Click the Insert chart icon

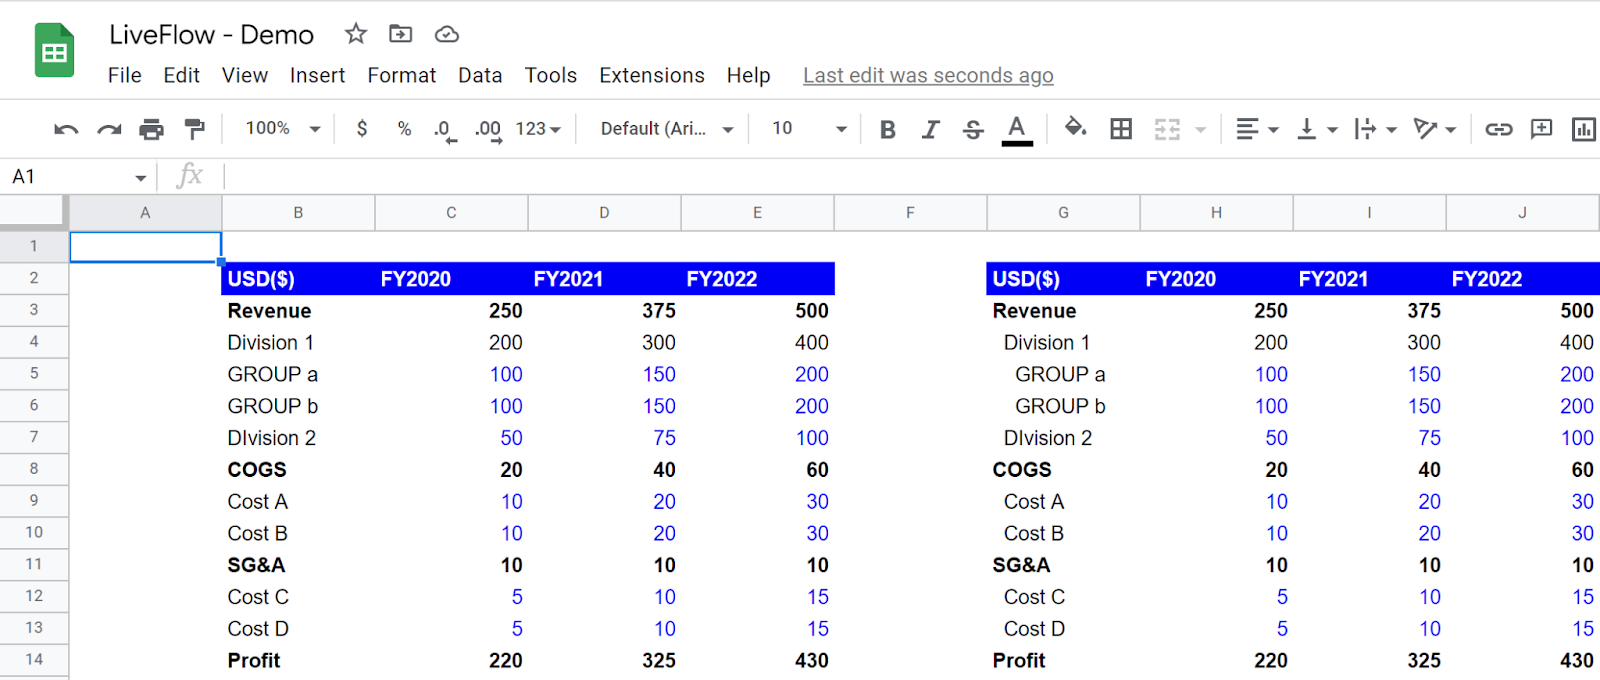tap(1584, 129)
